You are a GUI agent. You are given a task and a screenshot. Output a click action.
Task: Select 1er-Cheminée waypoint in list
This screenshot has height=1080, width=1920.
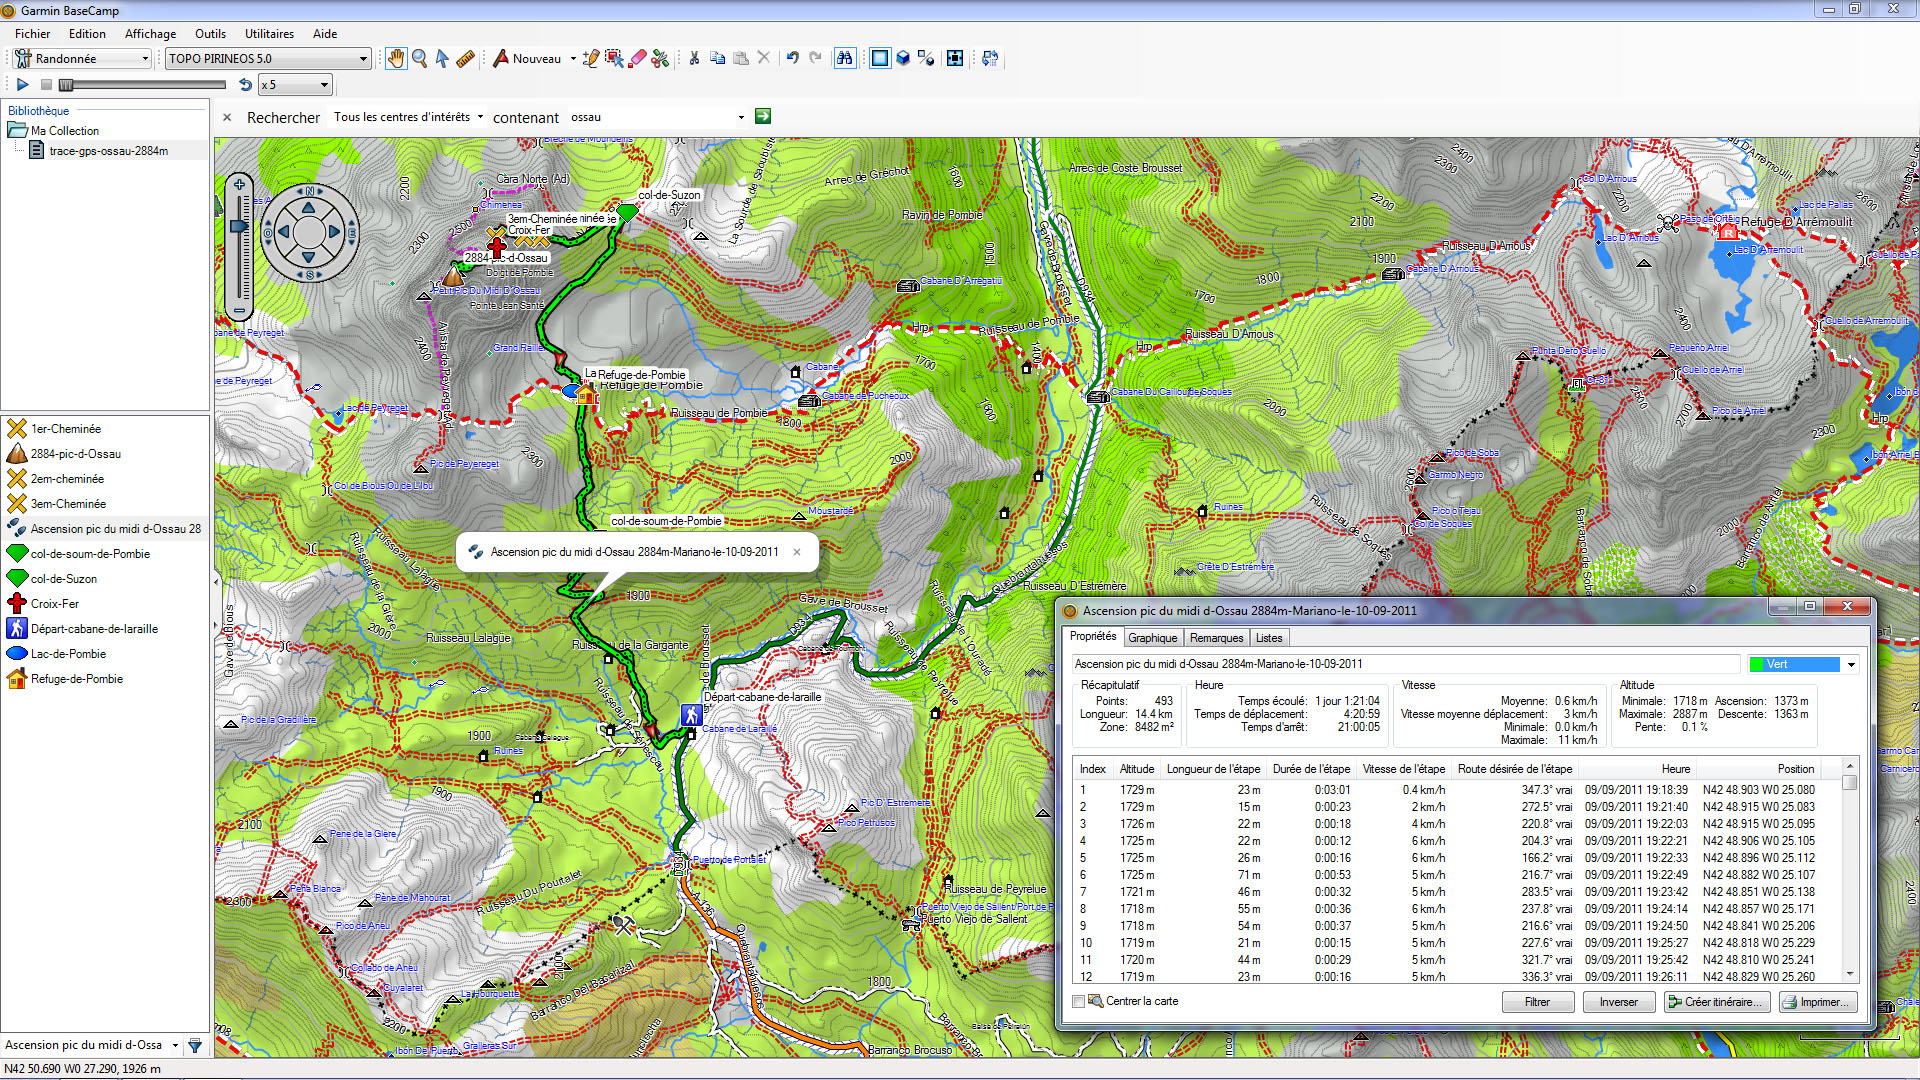[x=66, y=429]
